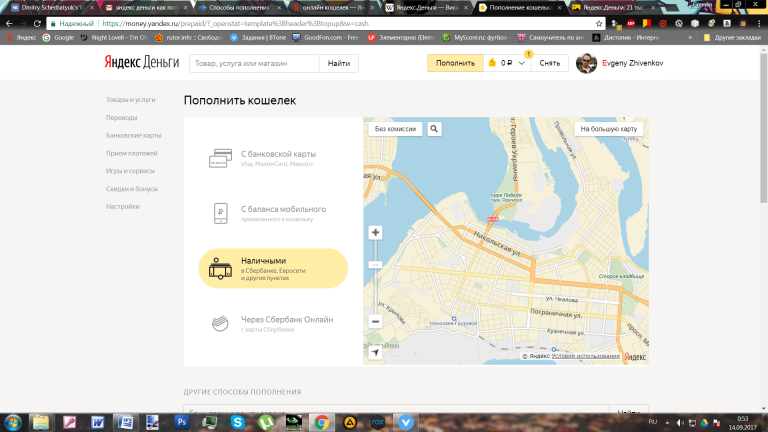This screenshot has width=768, height=432.
Task: Click the wallet hand icon near balance
Action: 492,63
